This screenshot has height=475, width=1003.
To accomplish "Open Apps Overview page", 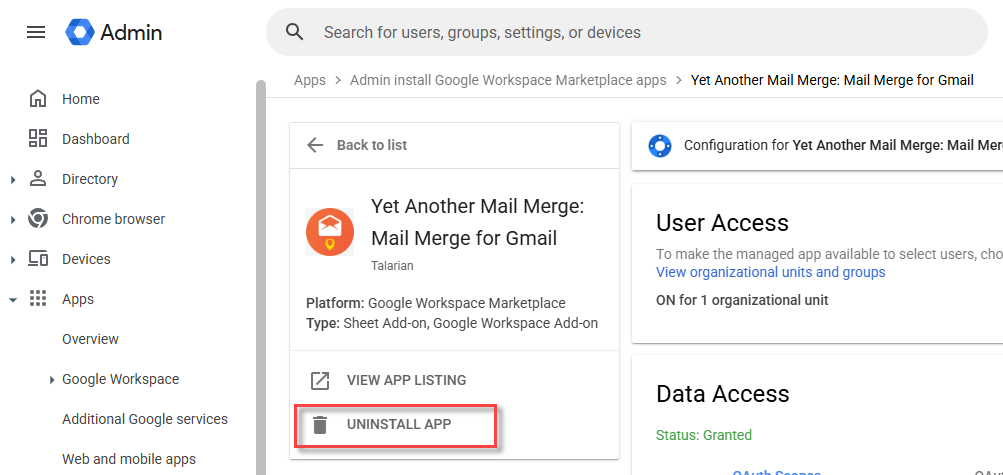I will click(90, 339).
